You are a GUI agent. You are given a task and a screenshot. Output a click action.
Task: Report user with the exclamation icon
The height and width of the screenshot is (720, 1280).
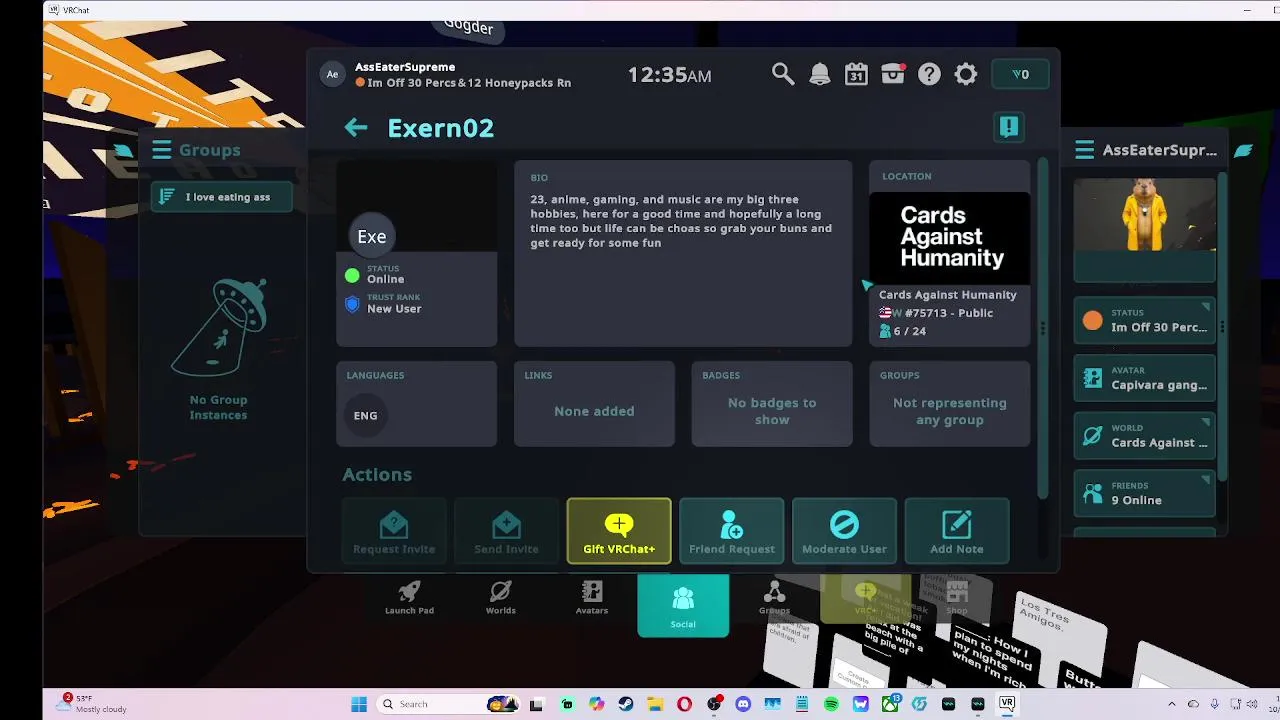coord(1008,127)
